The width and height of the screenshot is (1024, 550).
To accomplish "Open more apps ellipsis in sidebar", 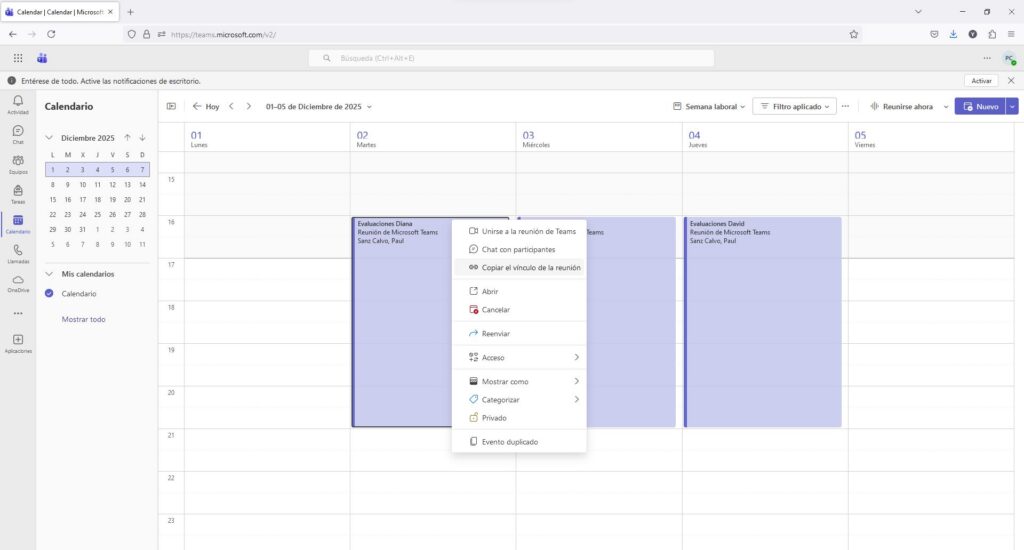I will click(x=18, y=314).
